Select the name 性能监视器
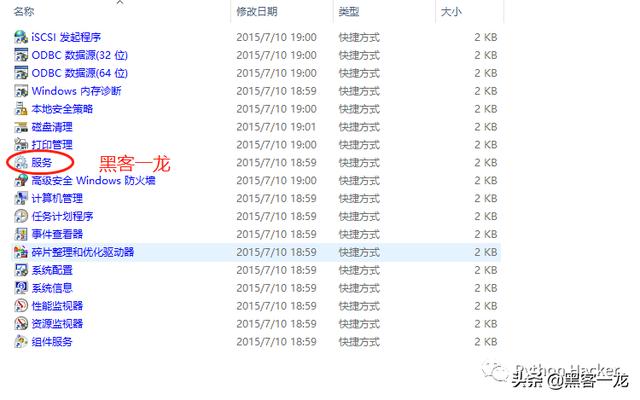The width and height of the screenshot is (640, 400). [x=57, y=306]
